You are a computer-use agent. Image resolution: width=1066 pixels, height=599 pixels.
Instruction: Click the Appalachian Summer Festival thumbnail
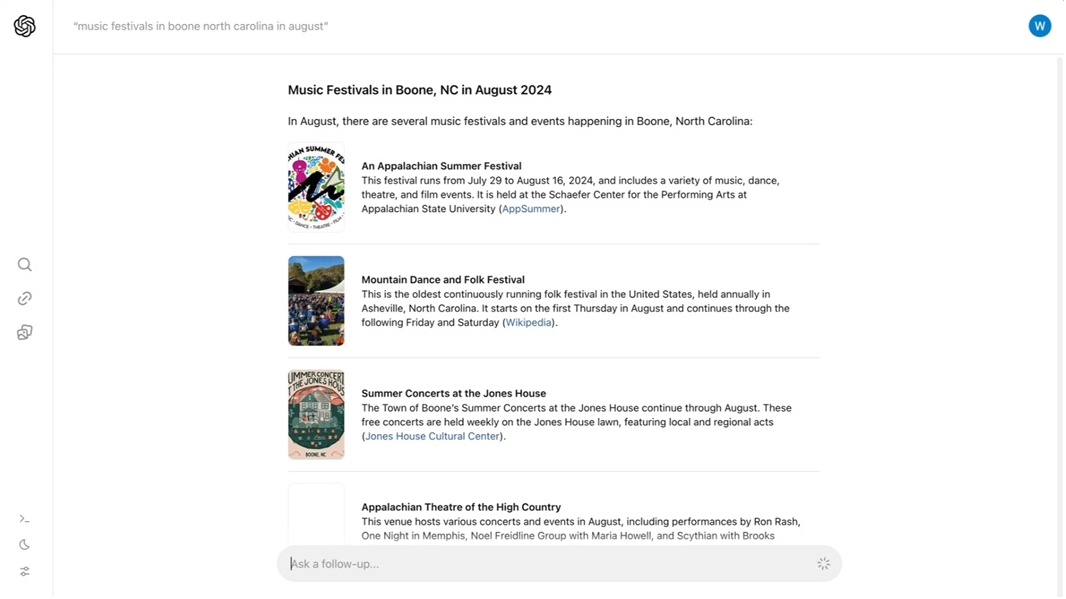tap(316, 188)
